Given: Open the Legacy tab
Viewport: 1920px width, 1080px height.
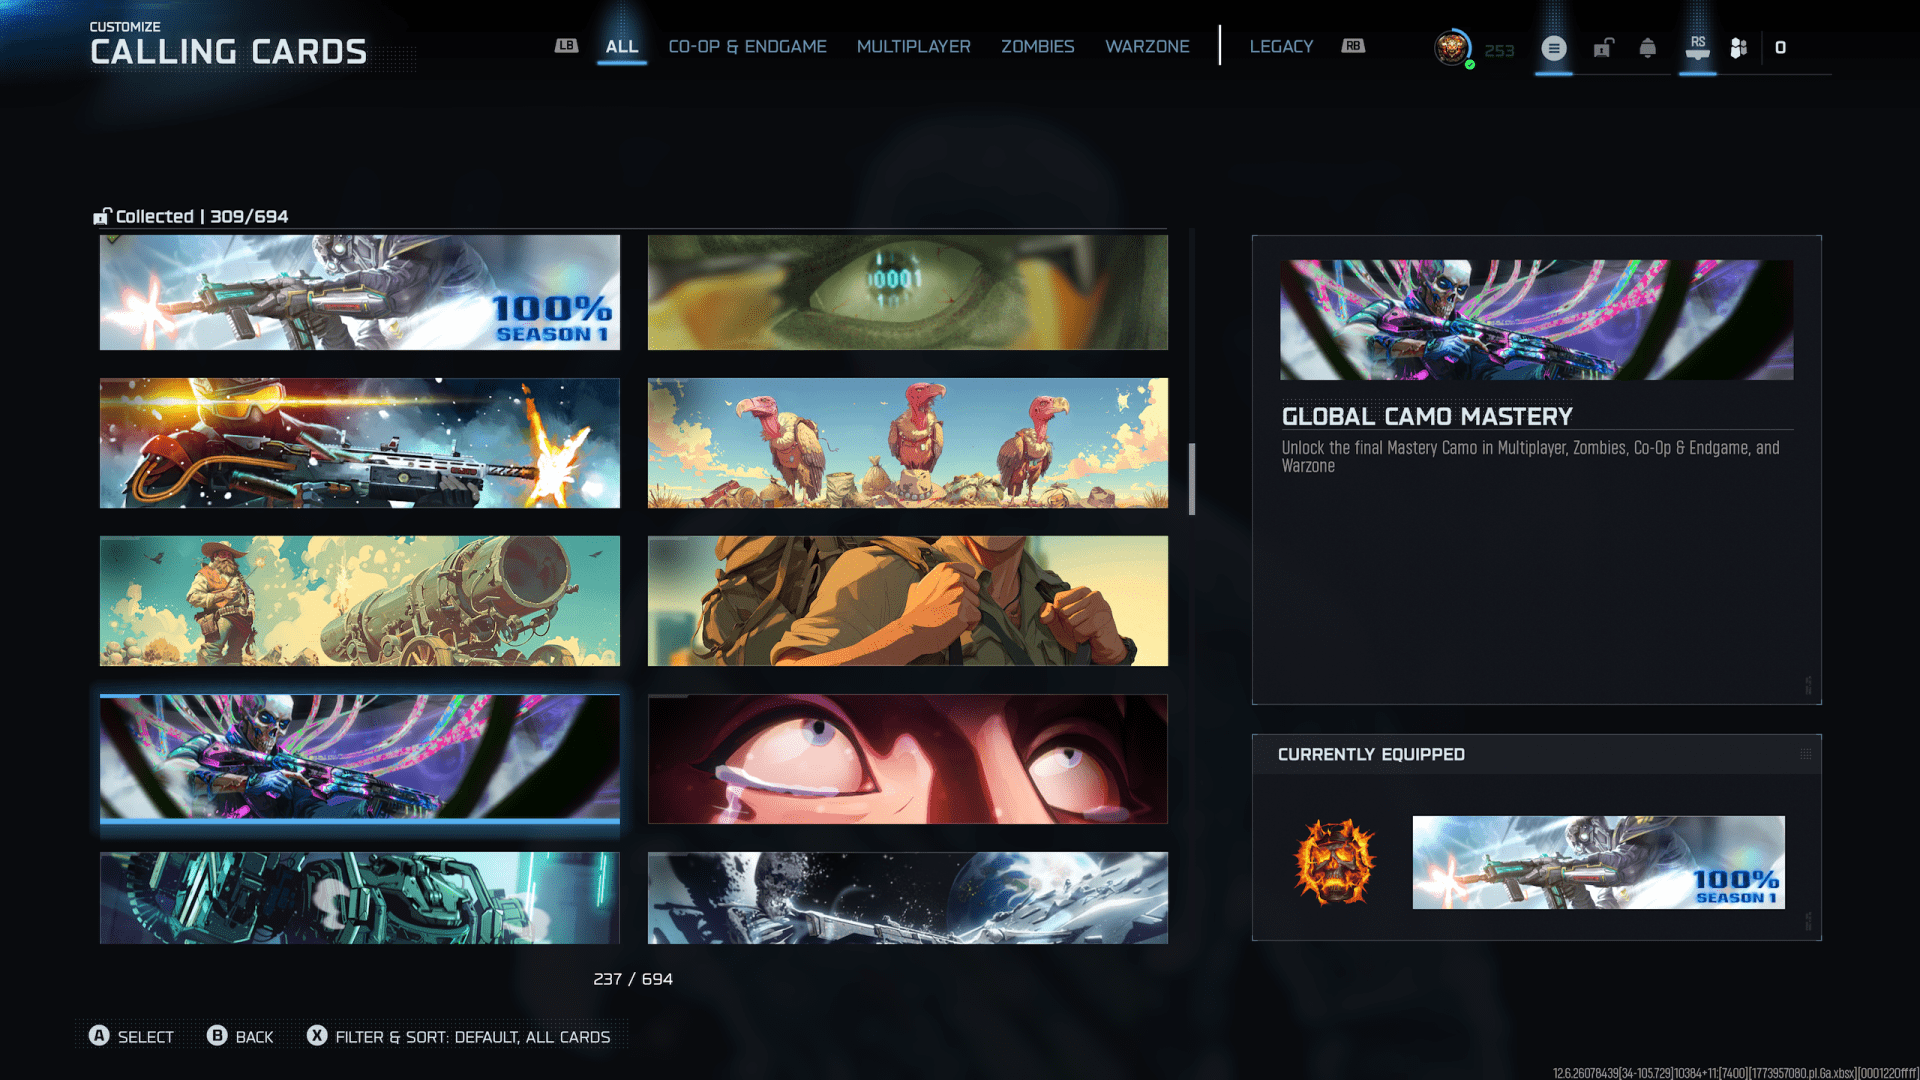Looking at the screenshot, I should pos(1281,47).
